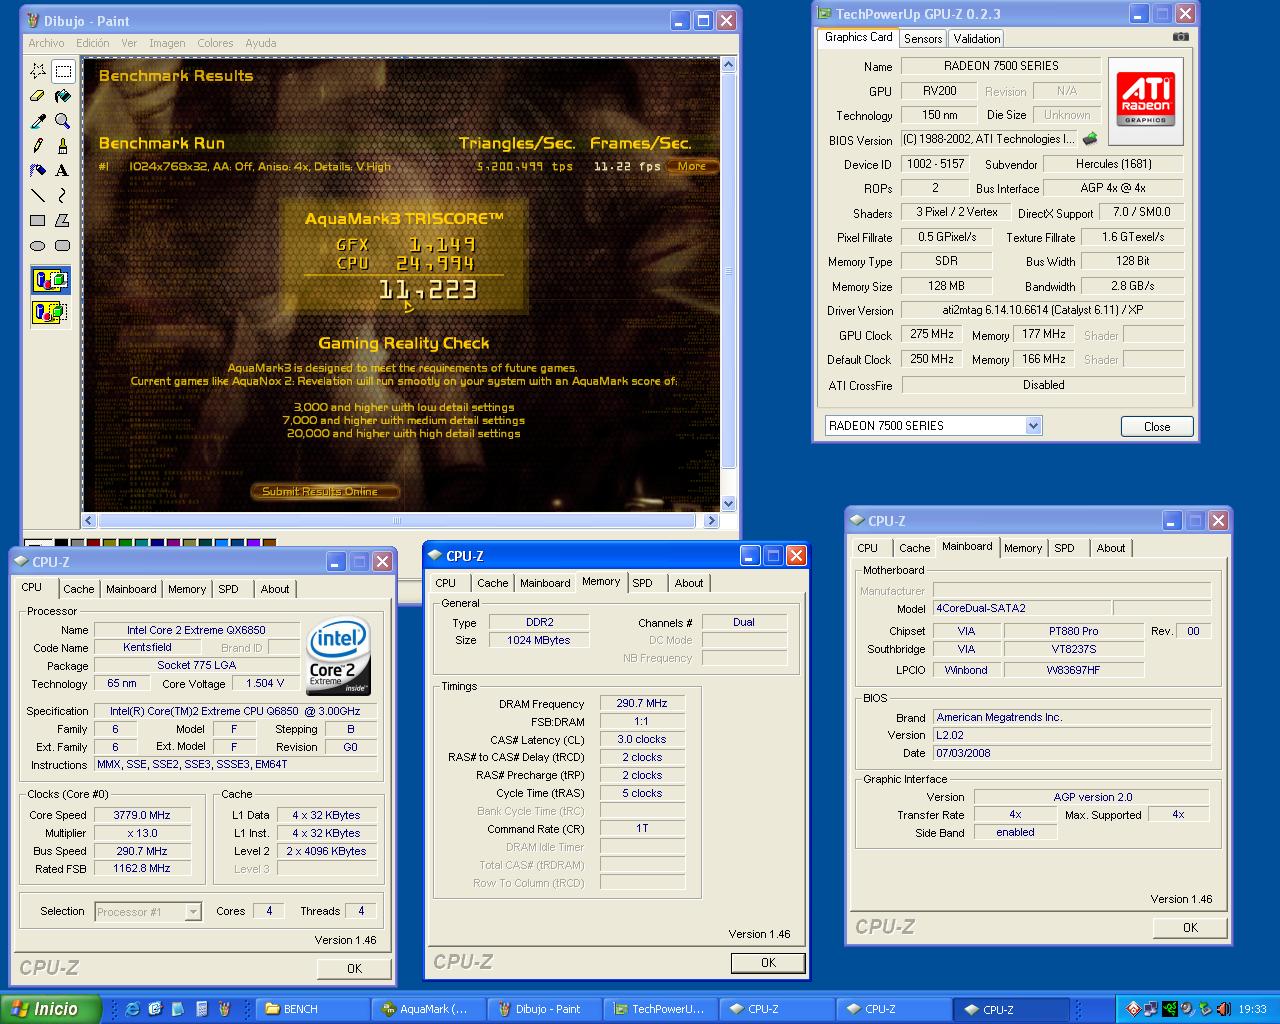Image resolution: width=1280 pixels, height=1024 pixels.
Task: Open the SPD tab in CPU-Z DDR2 memory window
Action: pos(643,583)
